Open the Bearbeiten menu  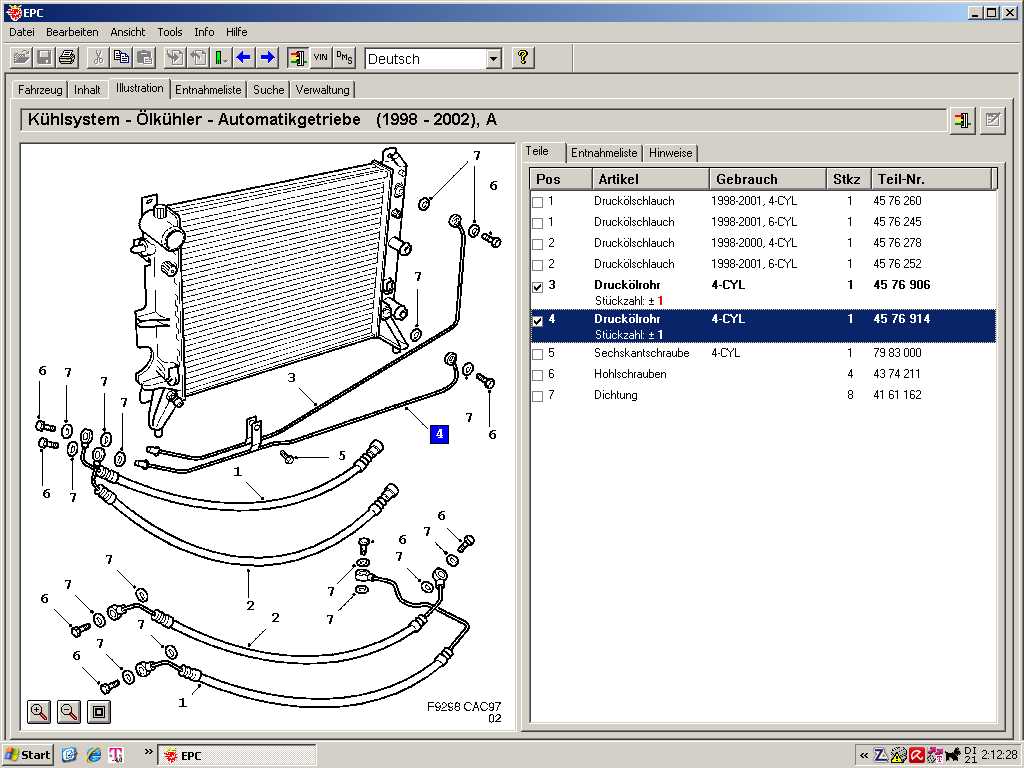click(72, 32)
